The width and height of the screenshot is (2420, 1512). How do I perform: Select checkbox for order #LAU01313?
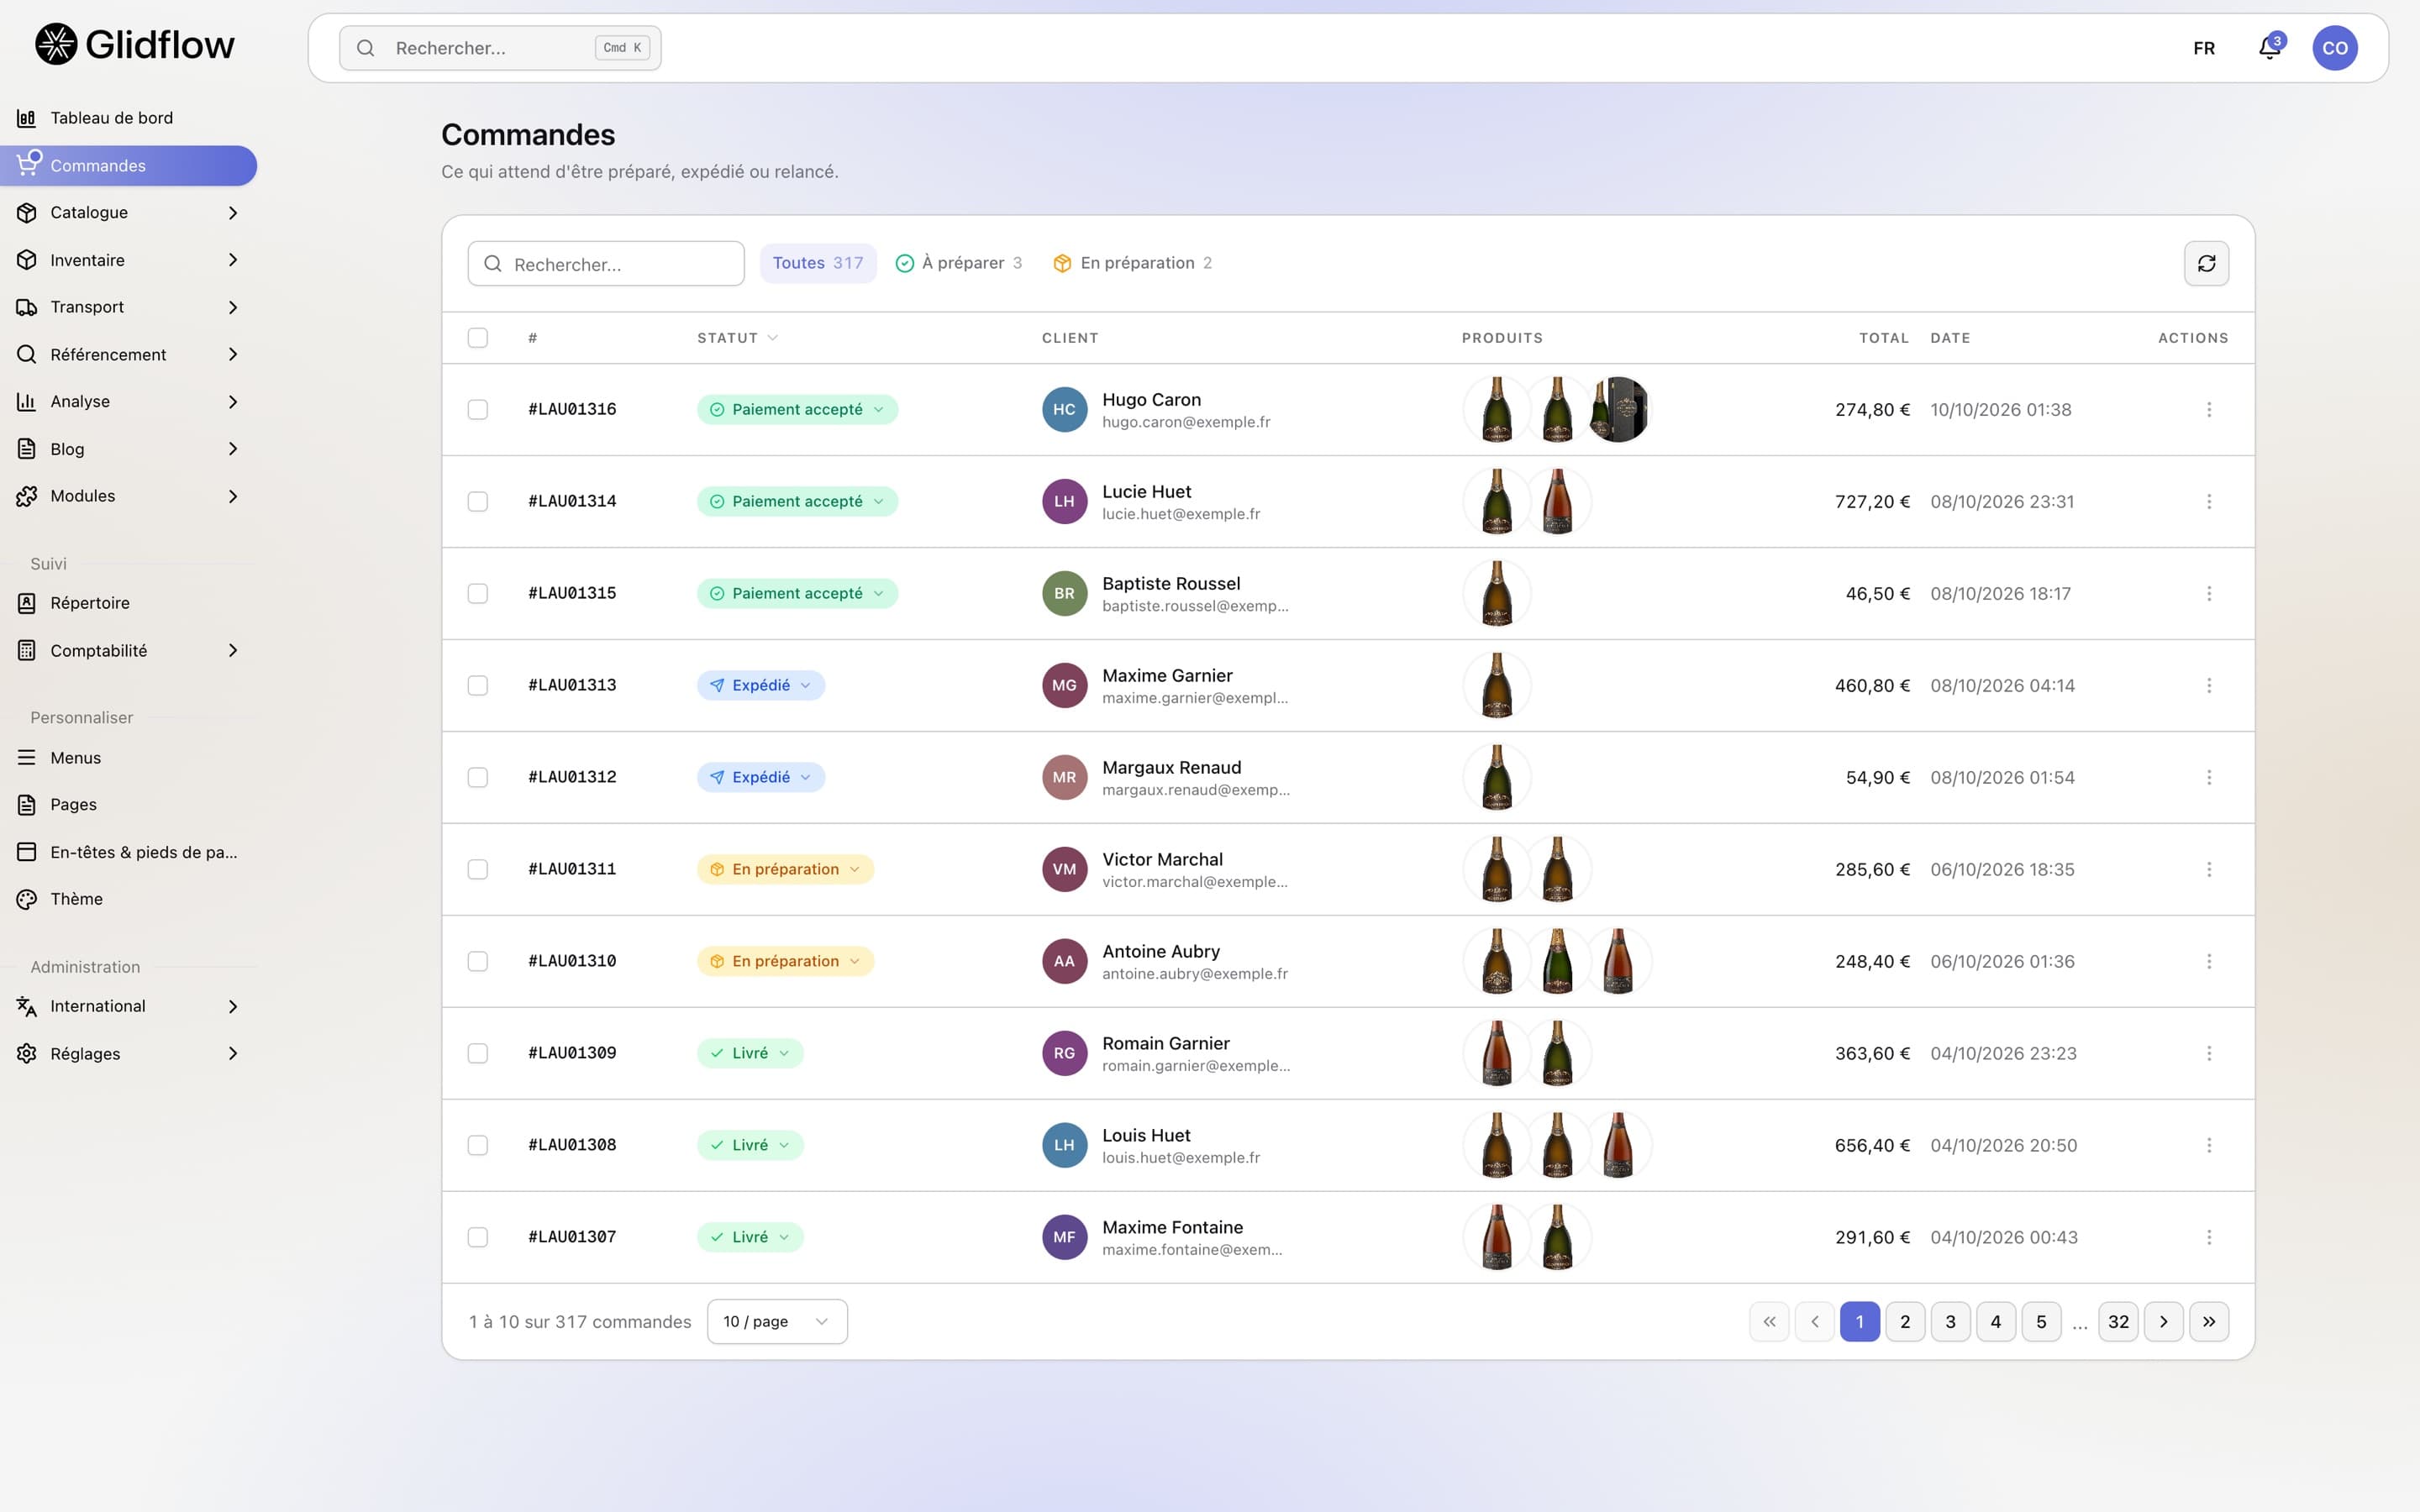coord(478,685)
